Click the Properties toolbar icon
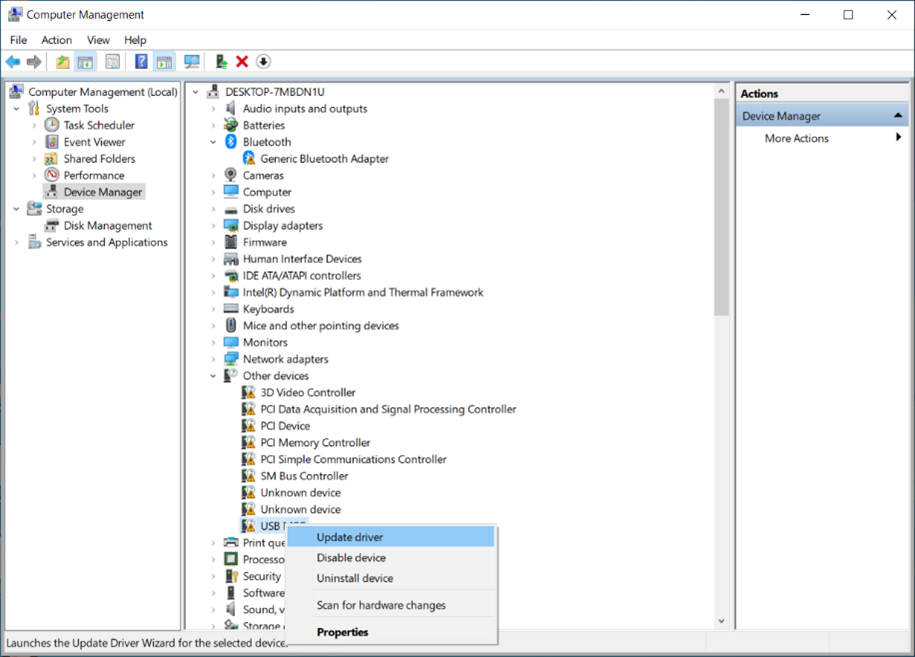The height and width of the screenshot is (657, 915). click(113, 61)
